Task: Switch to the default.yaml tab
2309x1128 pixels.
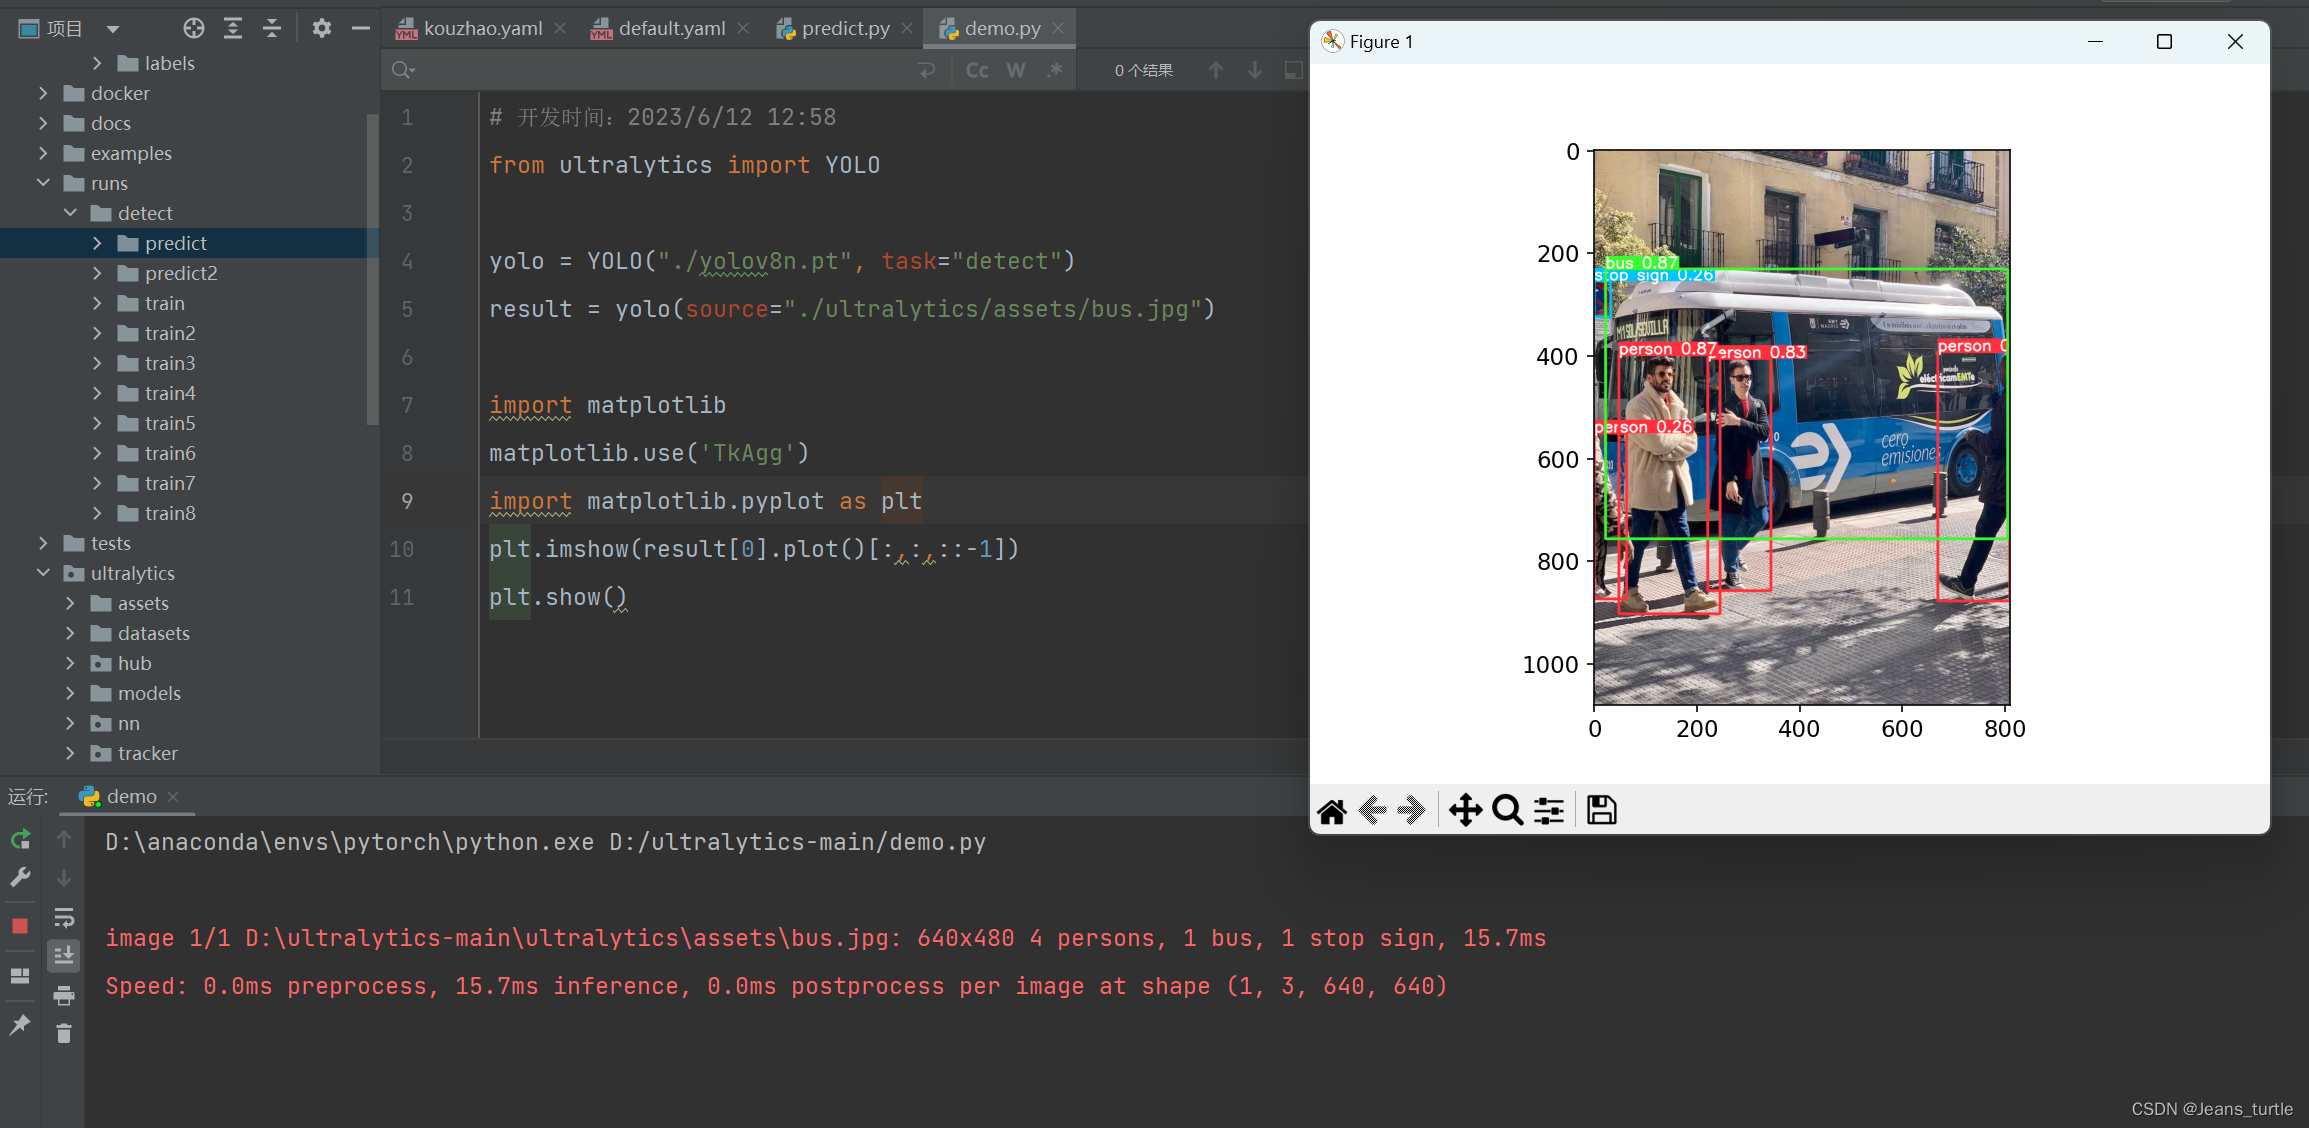Action: point(671,28)
